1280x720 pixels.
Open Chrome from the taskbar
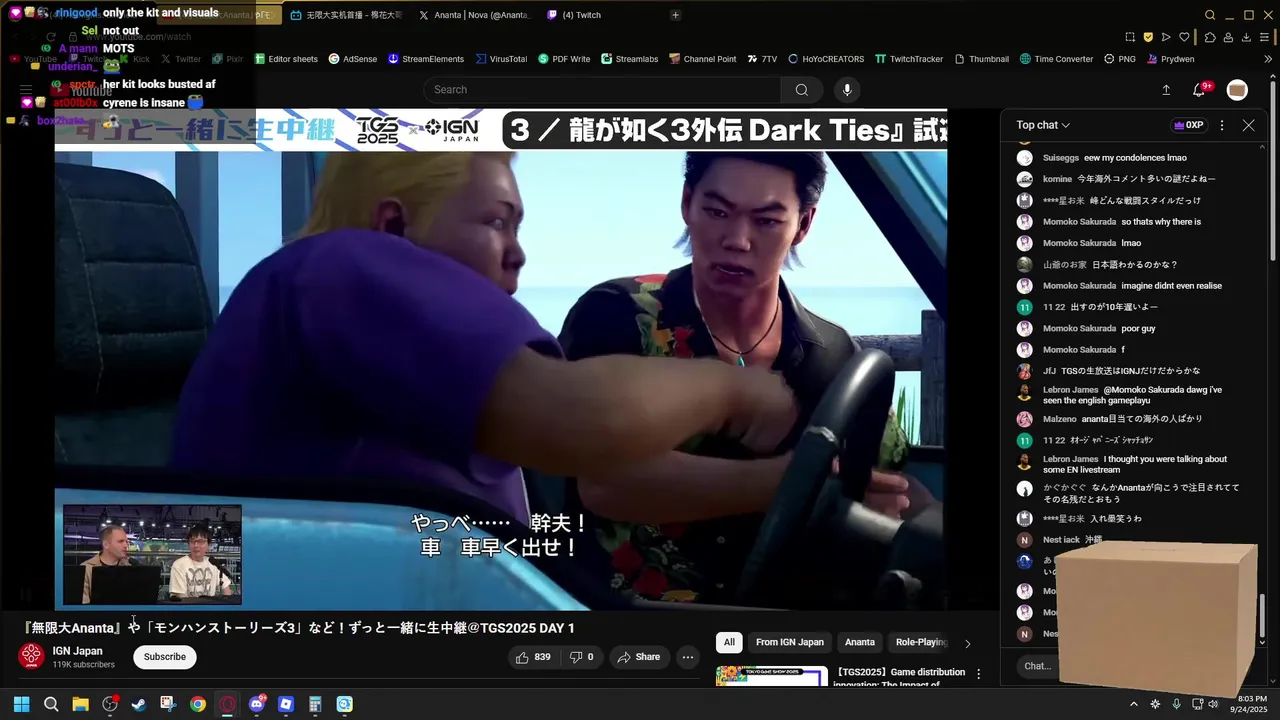point(198,704)
